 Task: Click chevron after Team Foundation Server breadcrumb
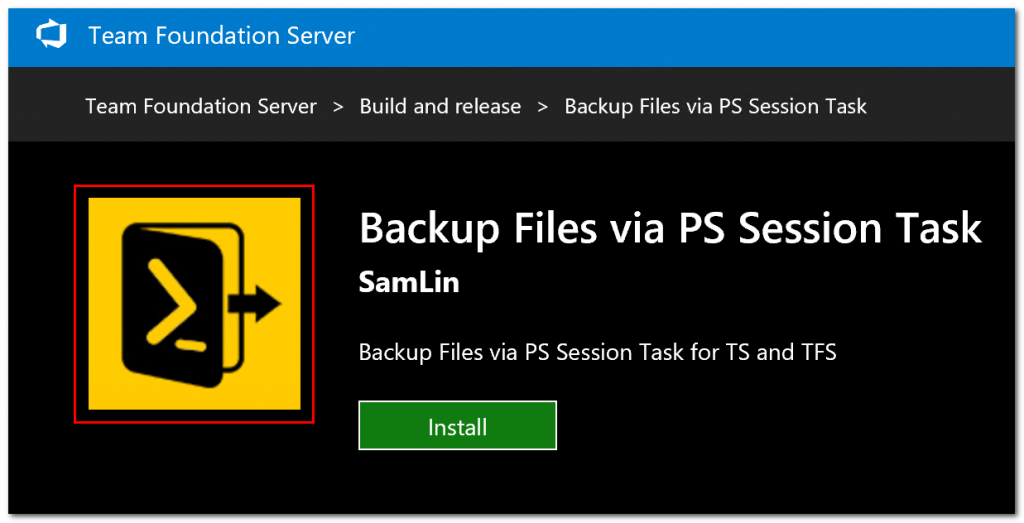(x=338, y=106)
